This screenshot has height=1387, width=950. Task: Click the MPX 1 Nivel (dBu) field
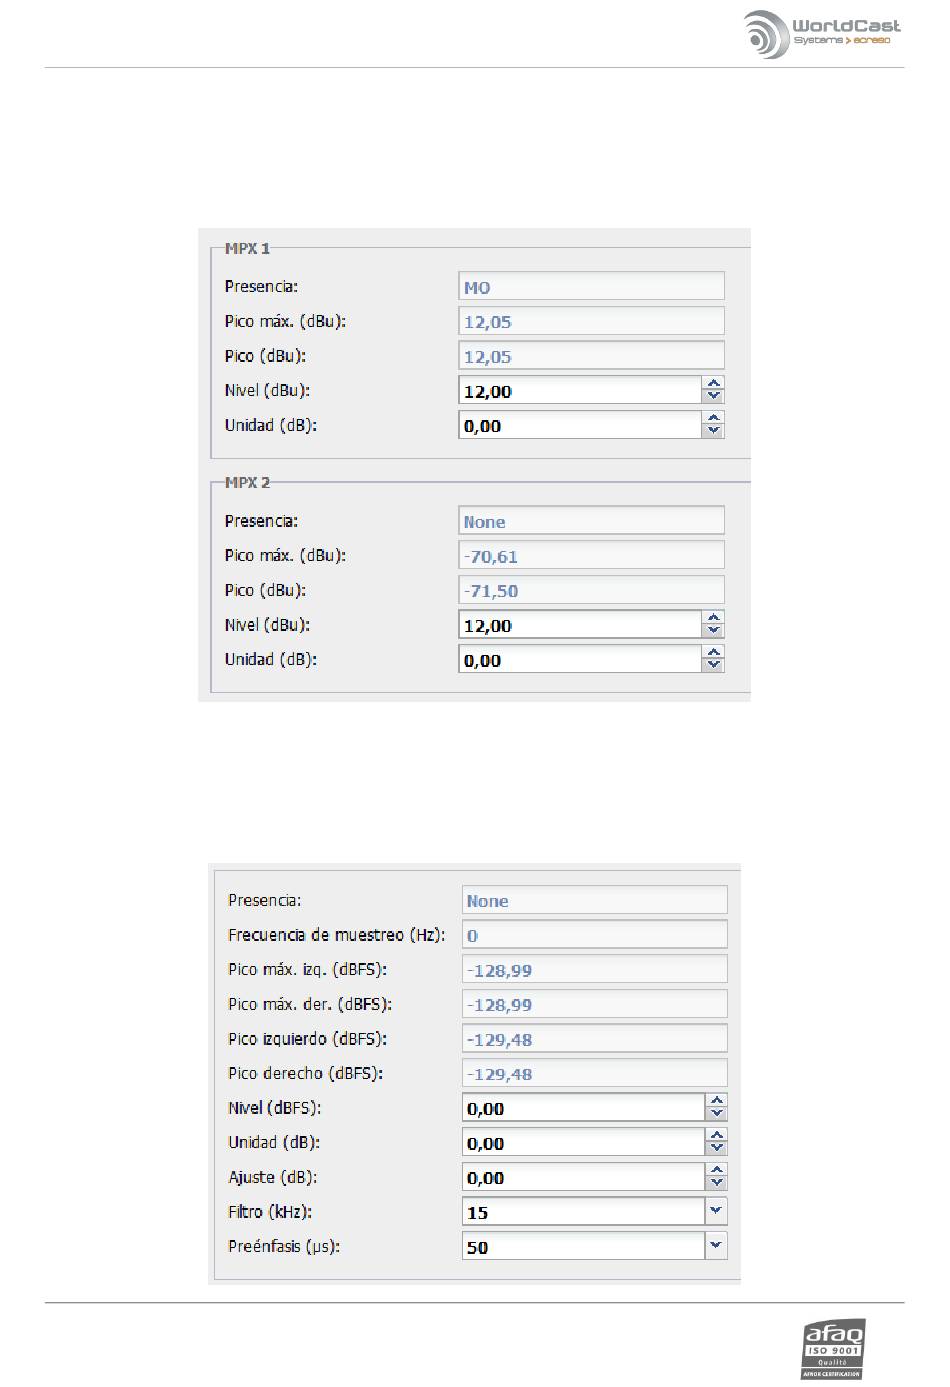(x=580, y=391)
